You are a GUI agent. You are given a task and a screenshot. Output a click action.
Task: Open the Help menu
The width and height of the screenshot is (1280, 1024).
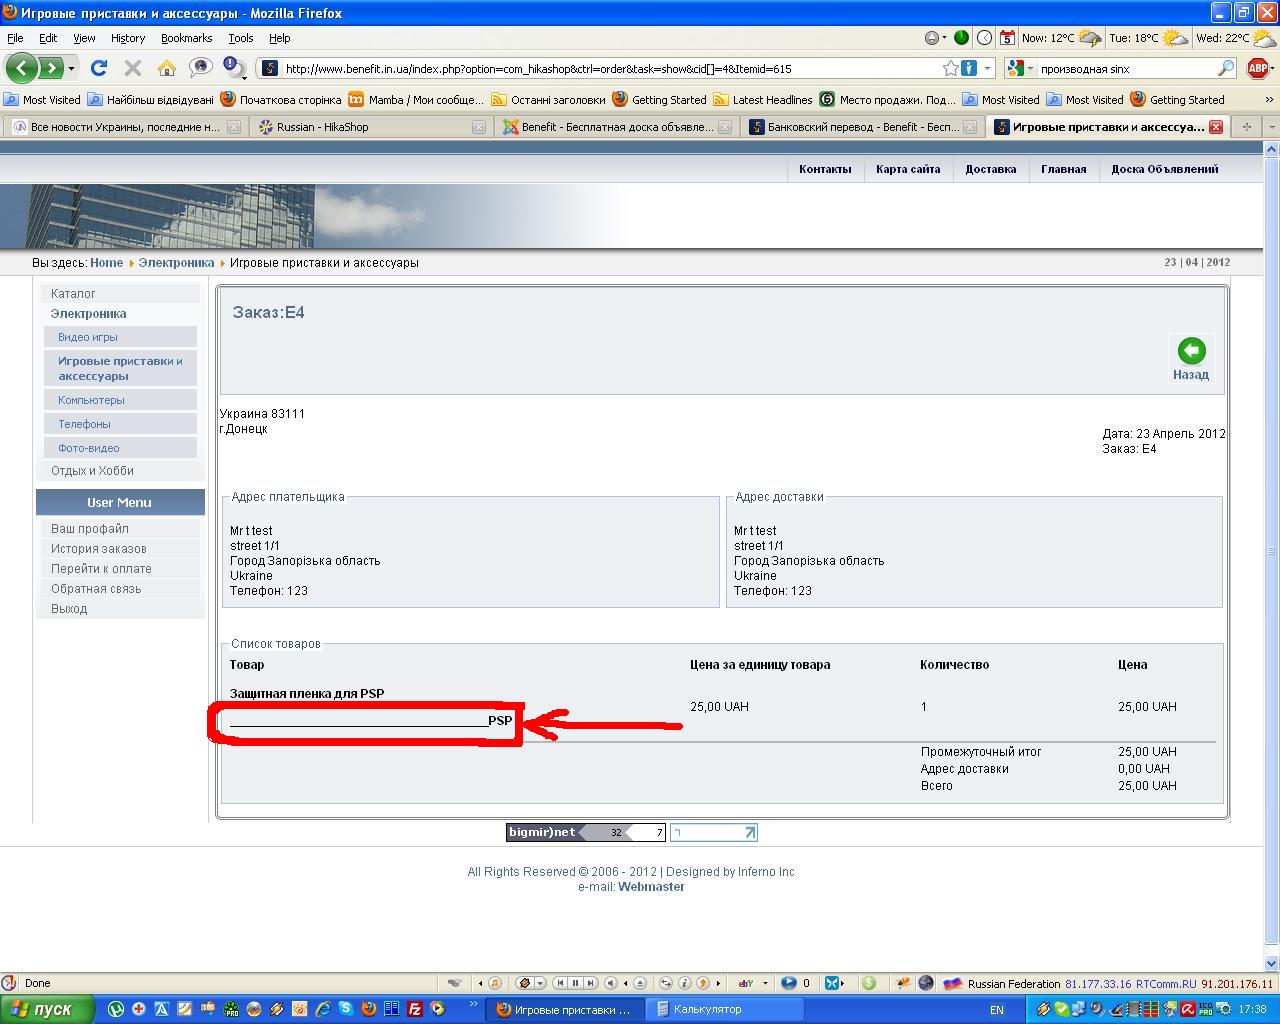(x=280, y=38)
